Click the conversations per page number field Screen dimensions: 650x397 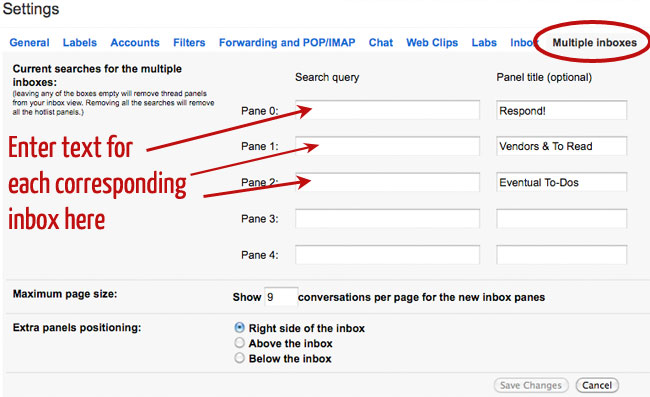(281, 297)
